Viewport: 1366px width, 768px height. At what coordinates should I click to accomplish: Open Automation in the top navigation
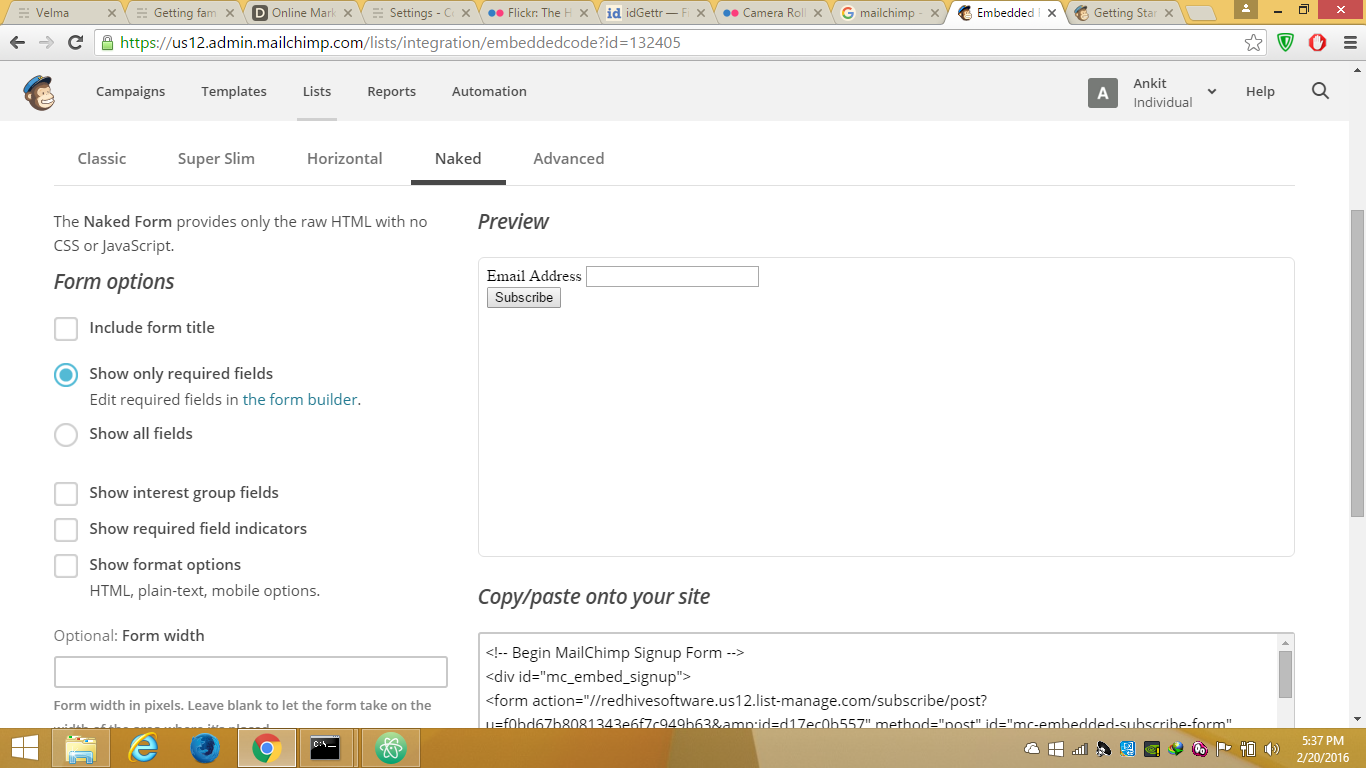[x=489, y=91]
